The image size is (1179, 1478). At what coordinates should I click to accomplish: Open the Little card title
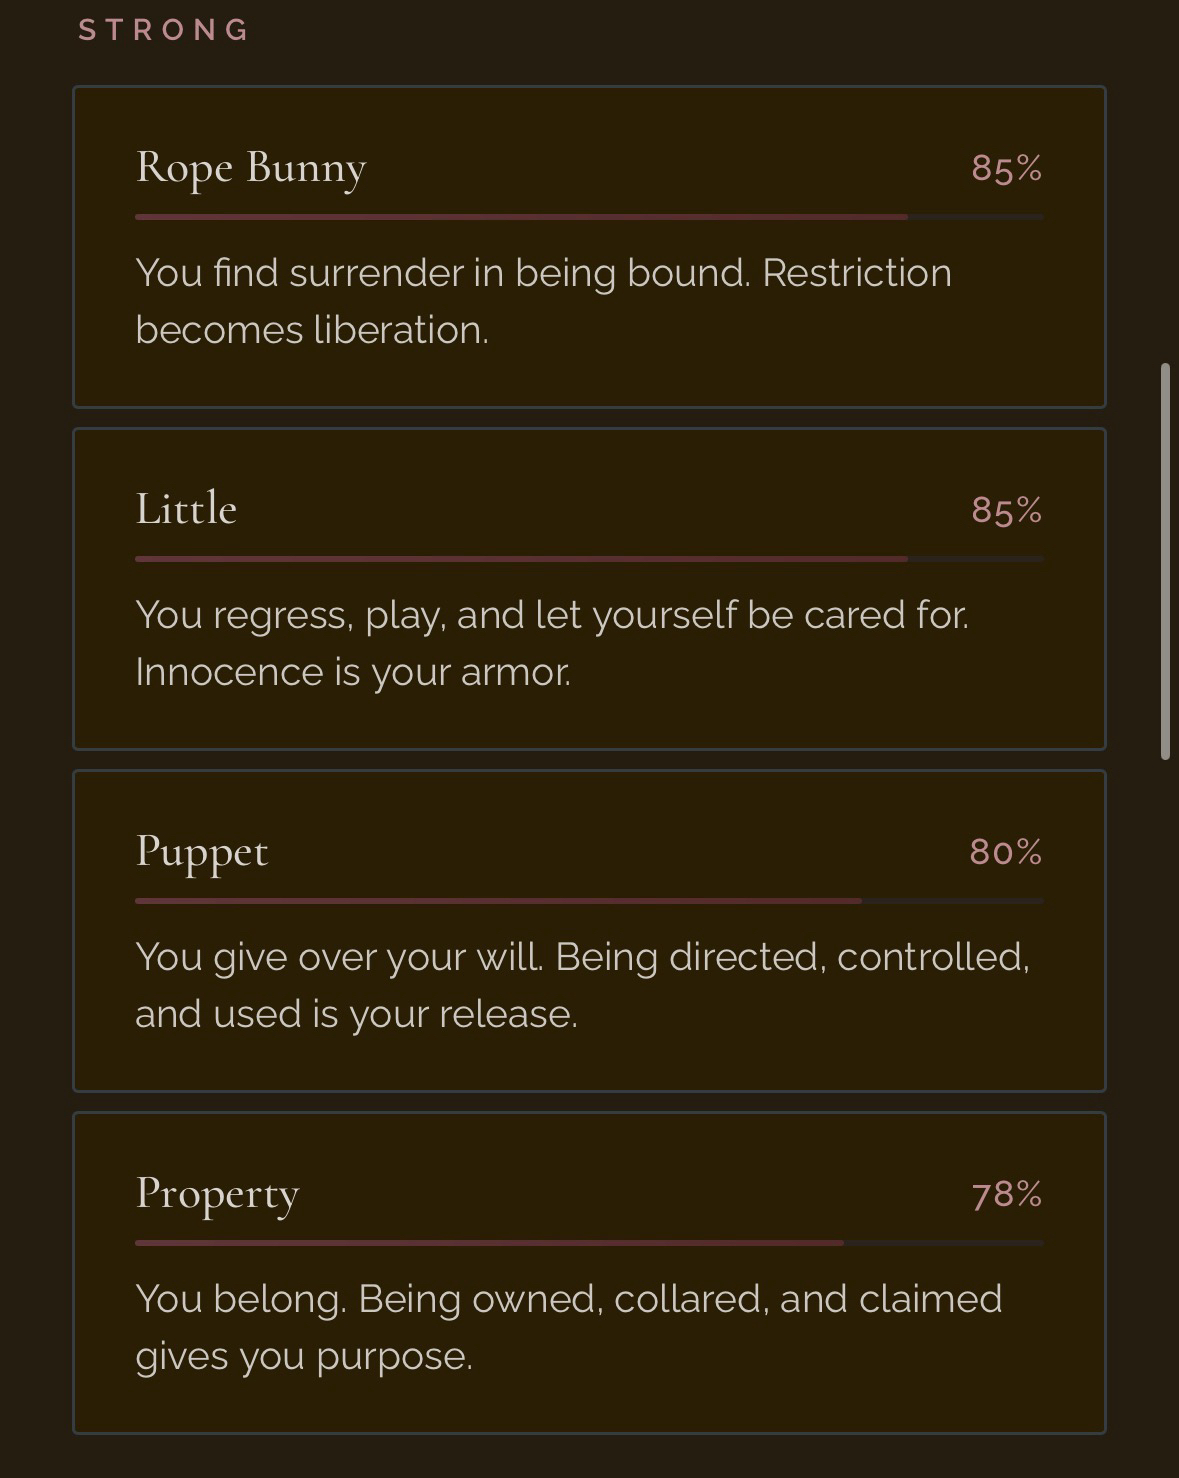[186, 509]
